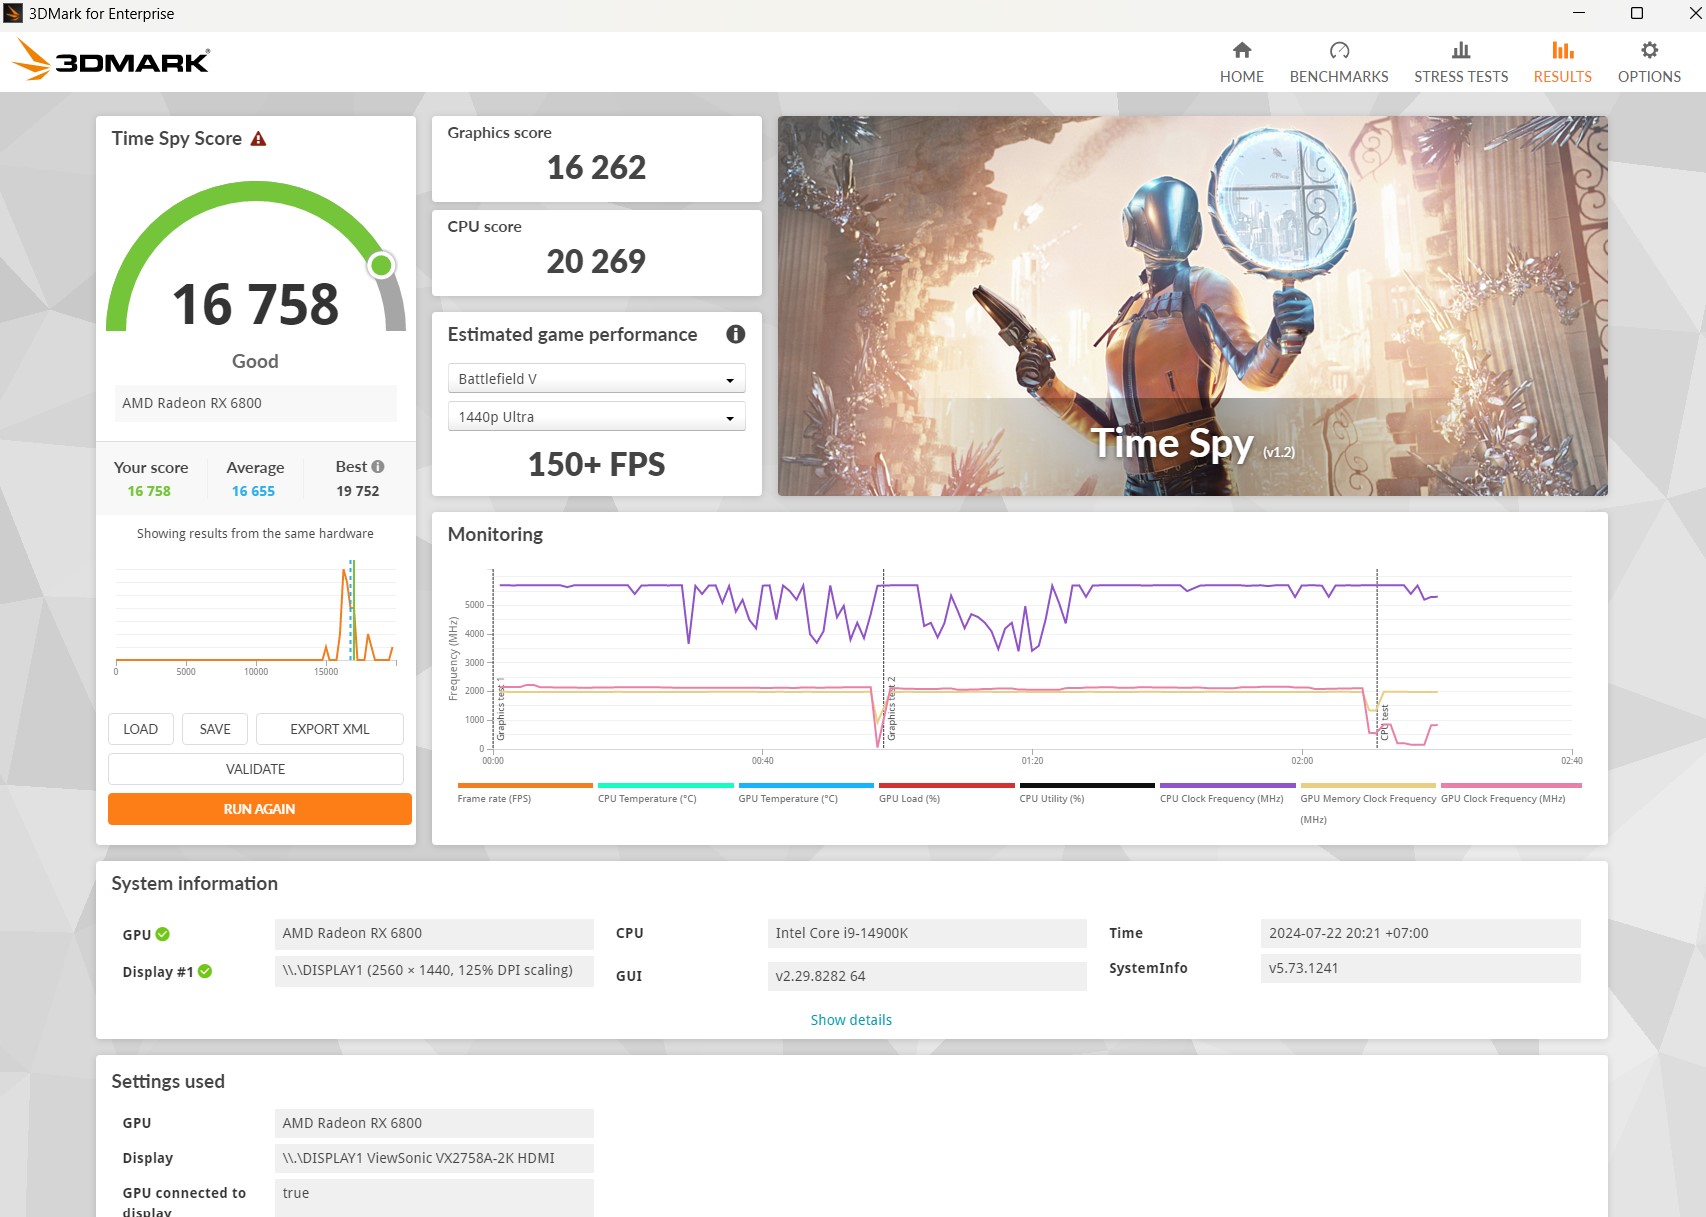1706x1217 pixels.
Task: Click the ViewSonic VX2758A-2K HDMI display field
Action: pyautogui.click(x=434, y=1158)
